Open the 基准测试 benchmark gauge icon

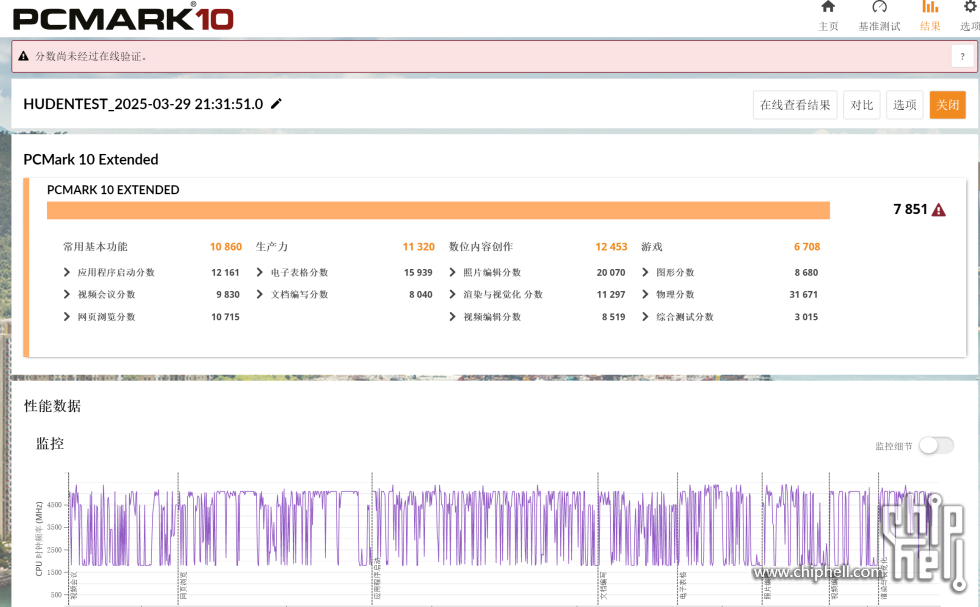pos(879,7)
